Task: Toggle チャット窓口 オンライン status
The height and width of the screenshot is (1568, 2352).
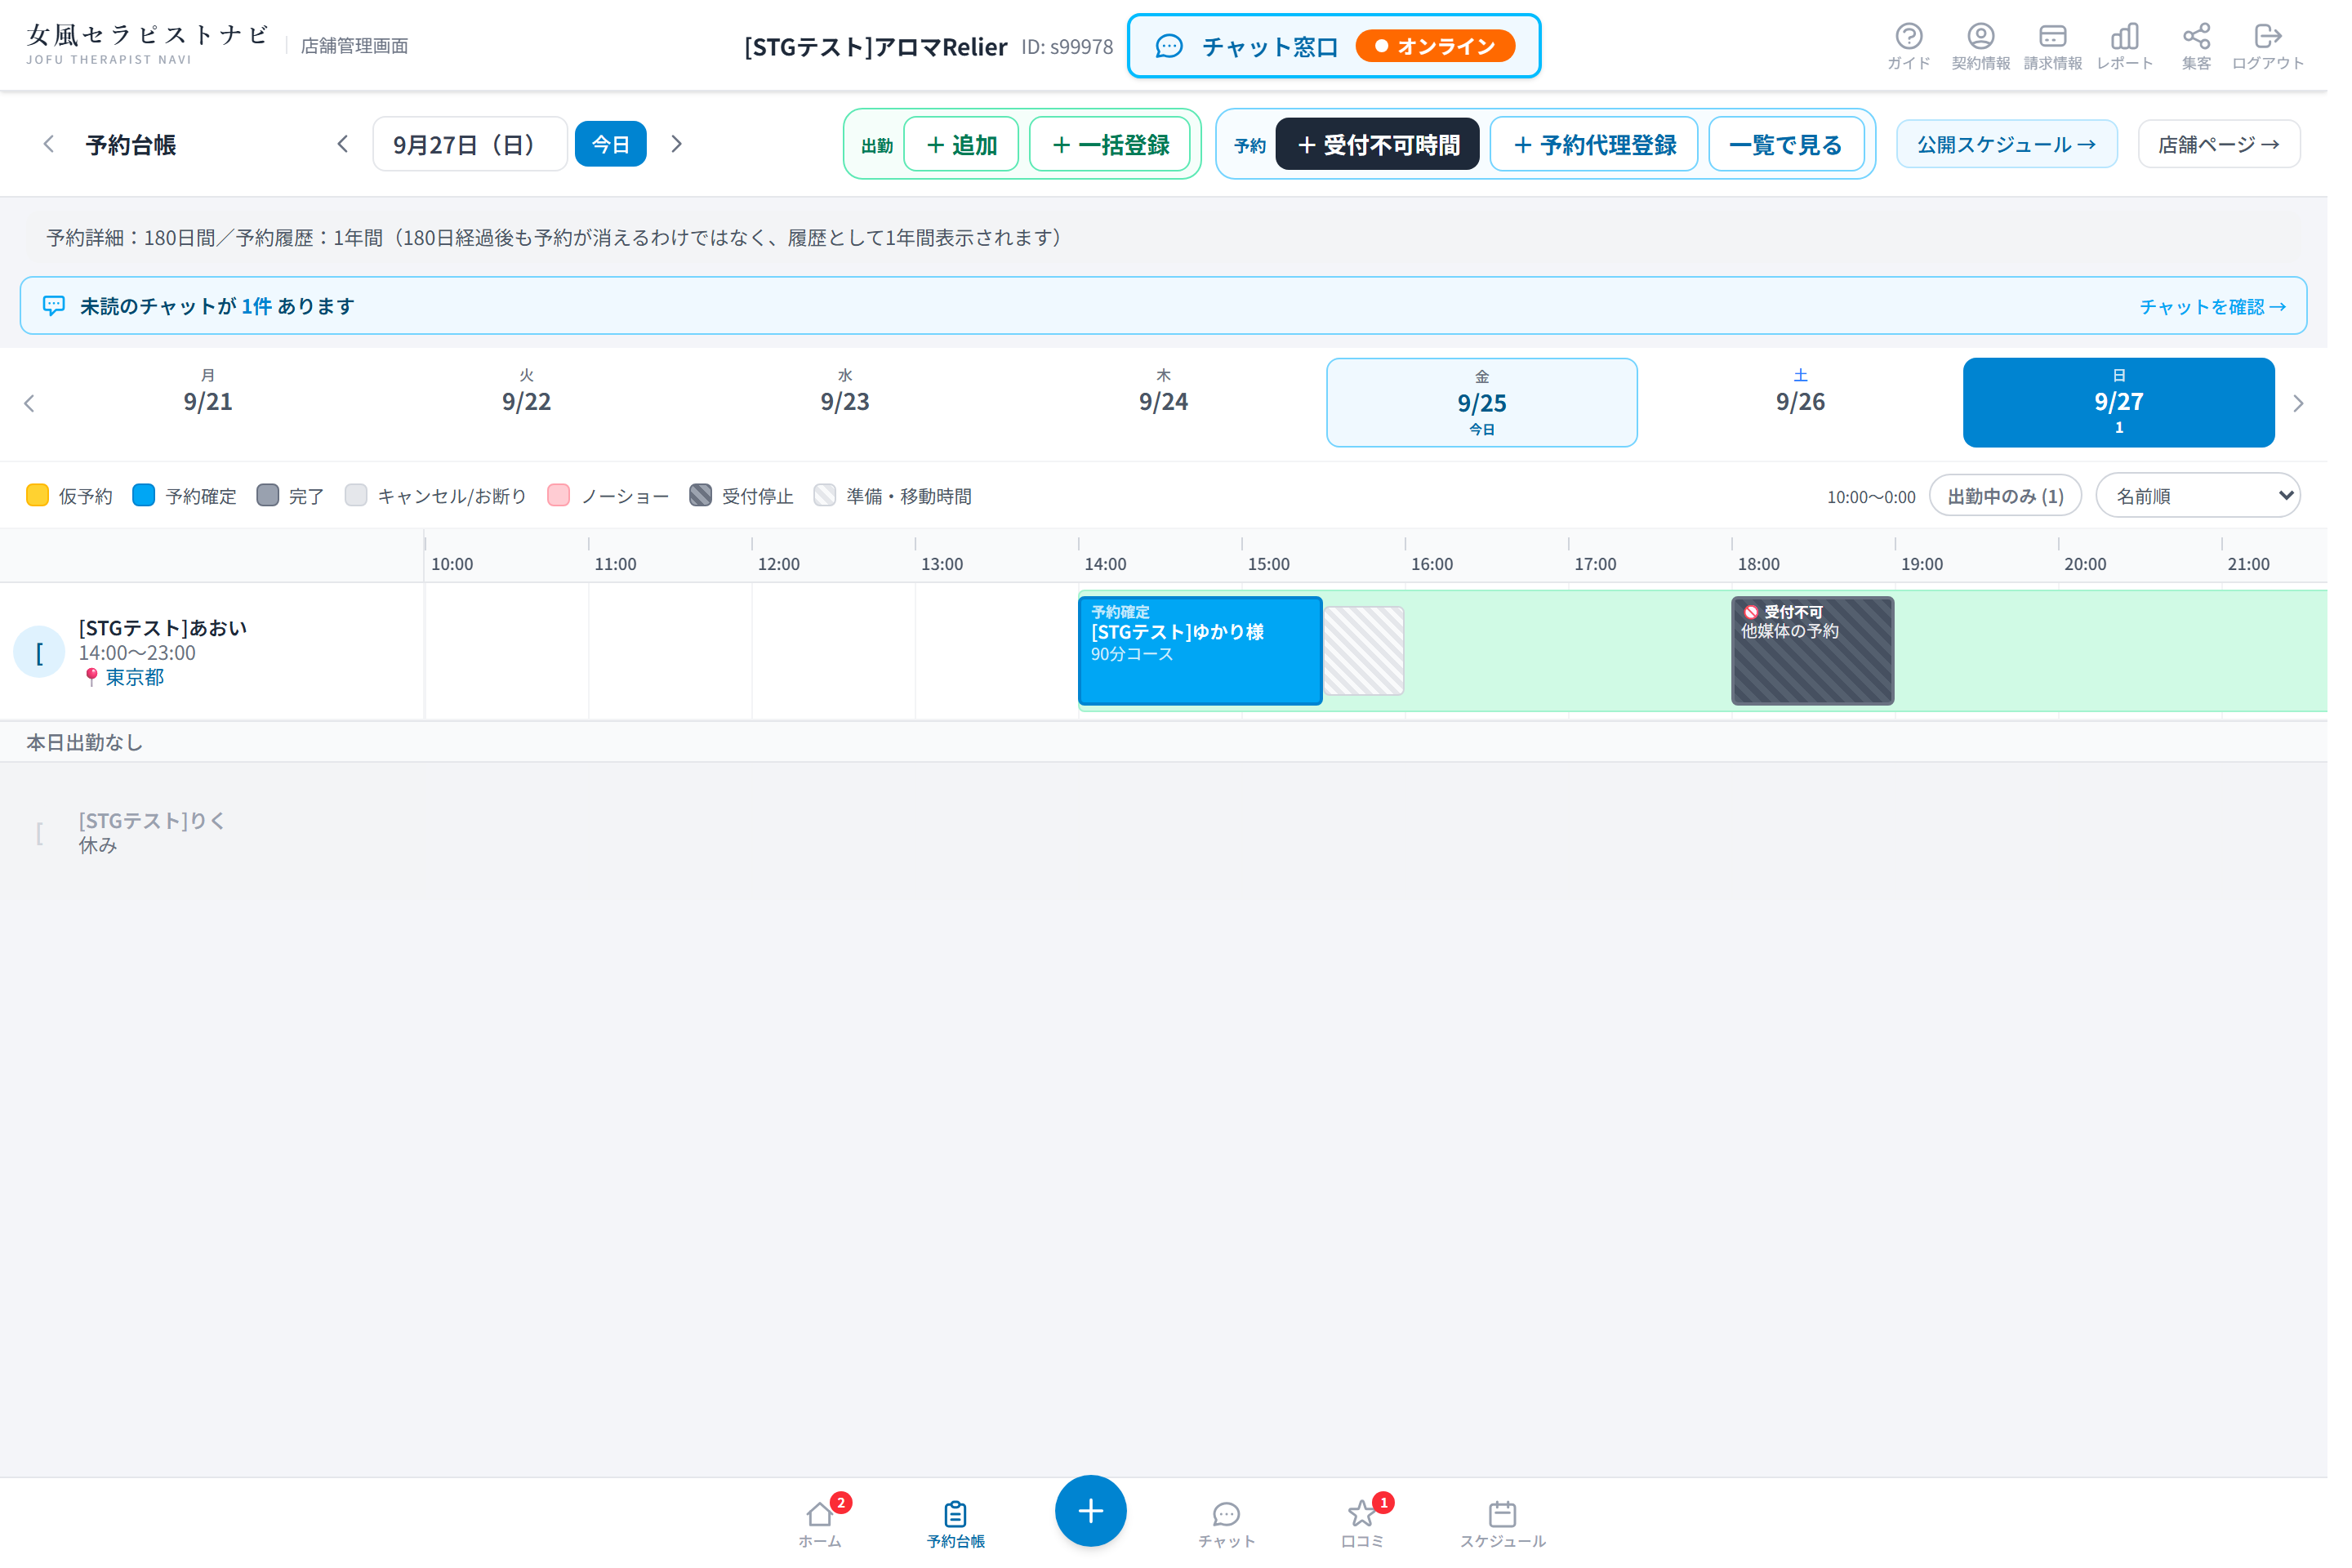Action: click(x=1347, y=46)
